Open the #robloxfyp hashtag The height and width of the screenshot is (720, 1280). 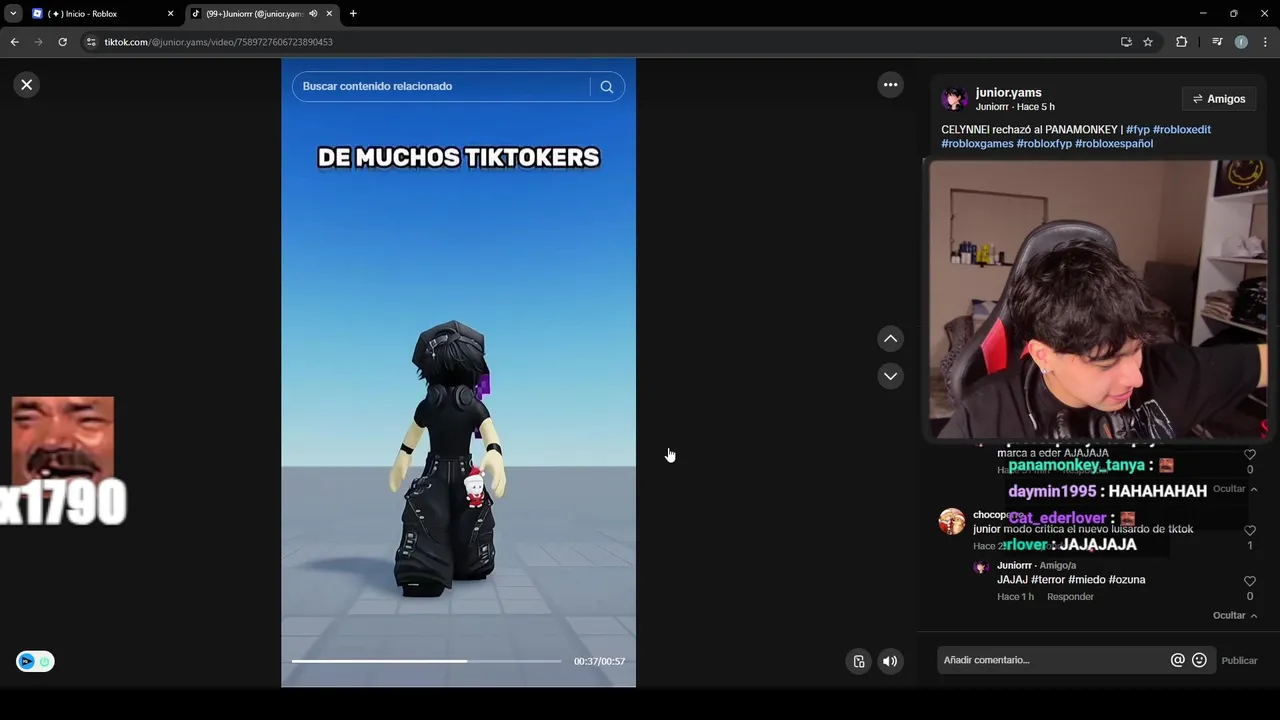pyautogui.click(x=1044, y=143)
